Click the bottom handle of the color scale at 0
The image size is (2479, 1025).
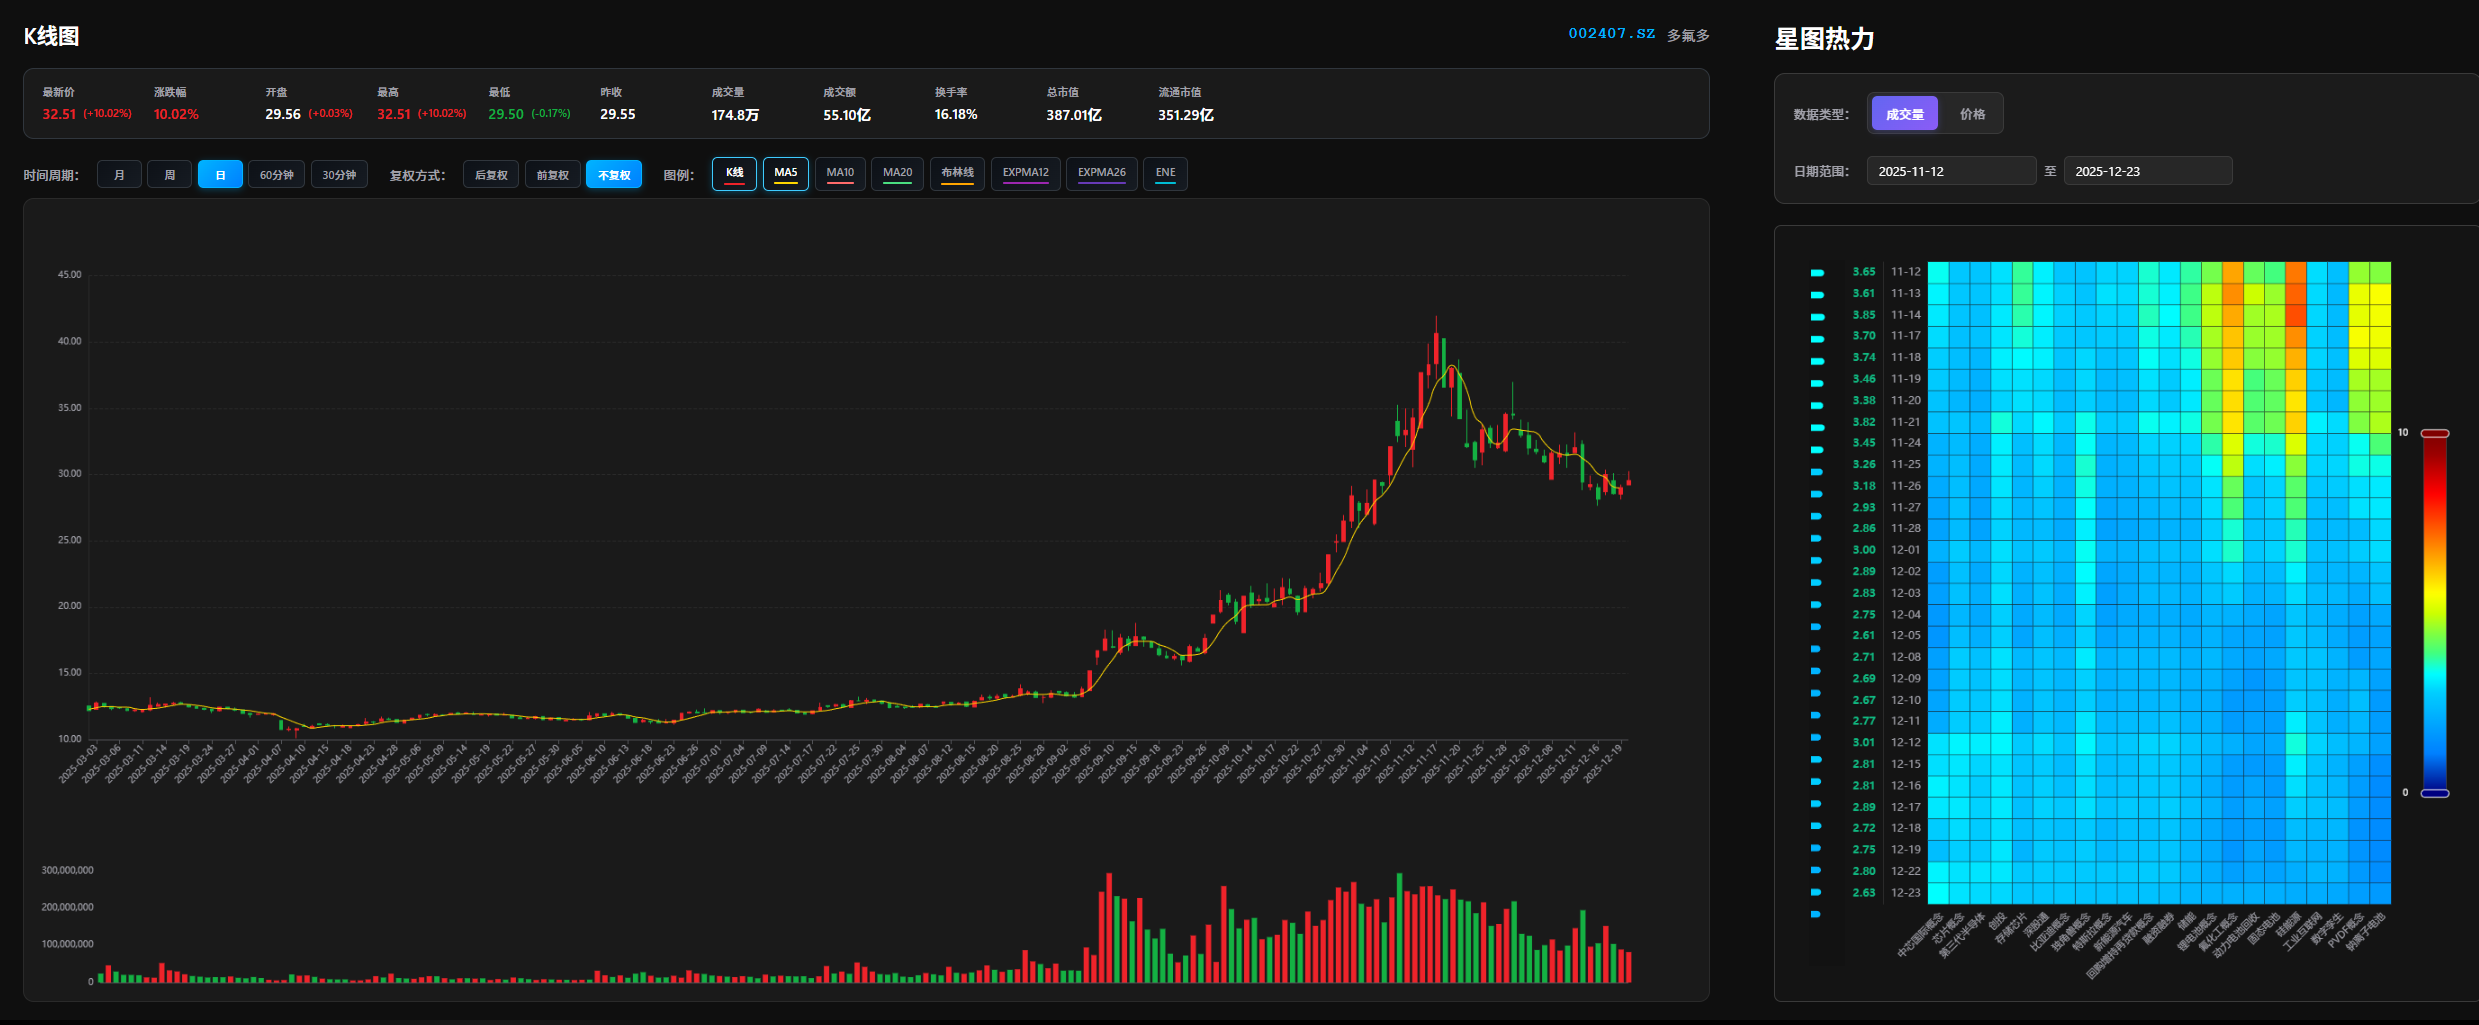coord(2435,793)
